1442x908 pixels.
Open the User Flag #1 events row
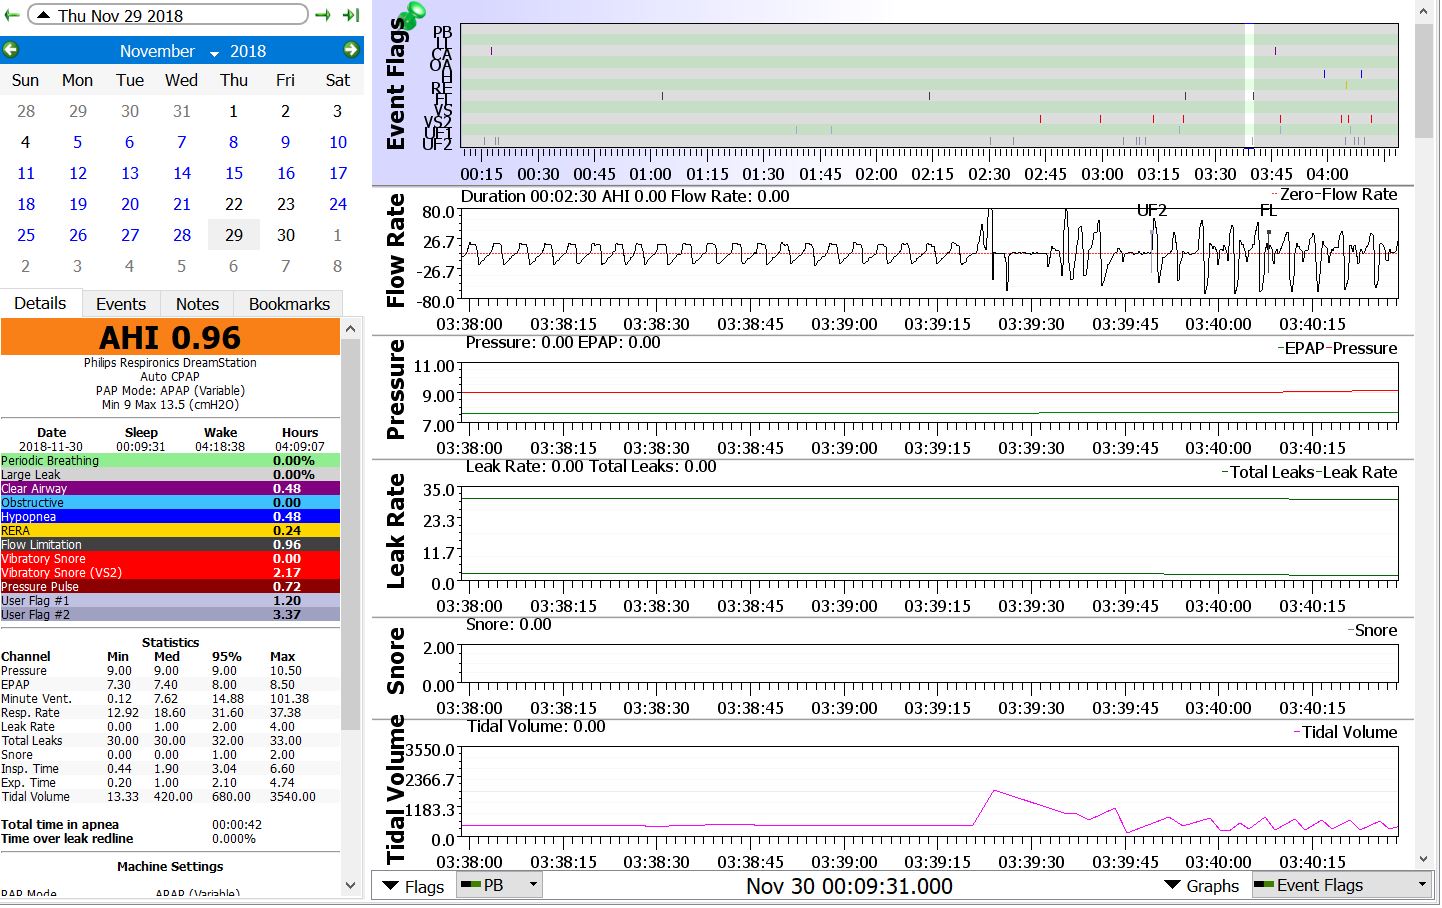170,601
